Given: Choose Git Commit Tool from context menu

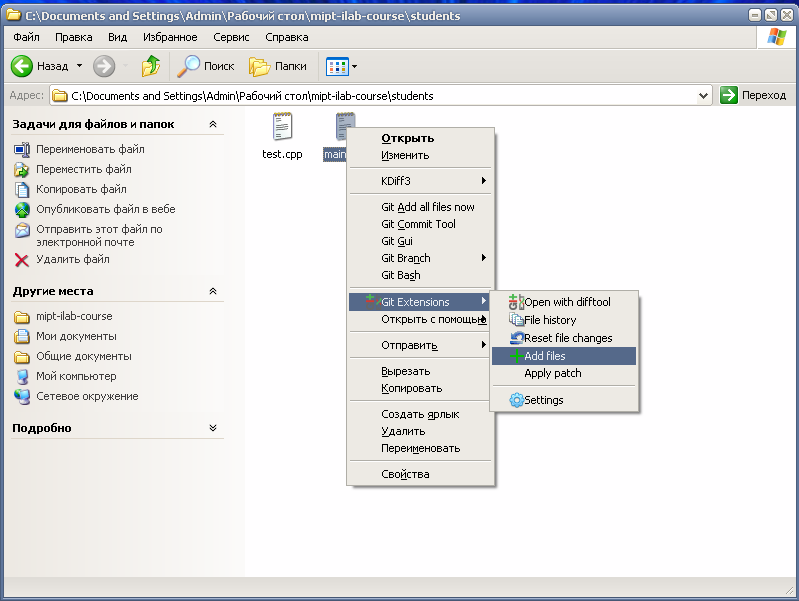Looking at the screenshot, I should click(418, 224).
